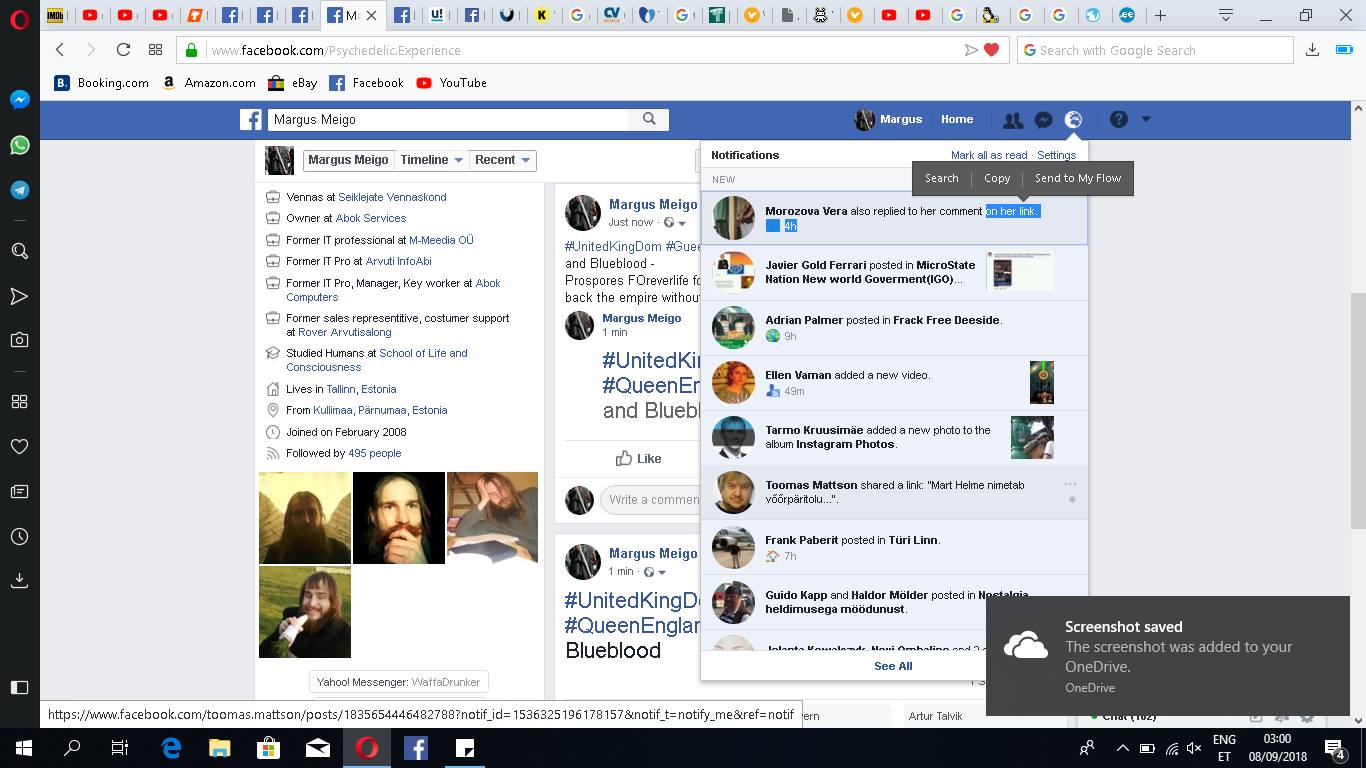Go to Facebook Home
1366x768 pixels.
pyautogui.click(x=957, y=119)
